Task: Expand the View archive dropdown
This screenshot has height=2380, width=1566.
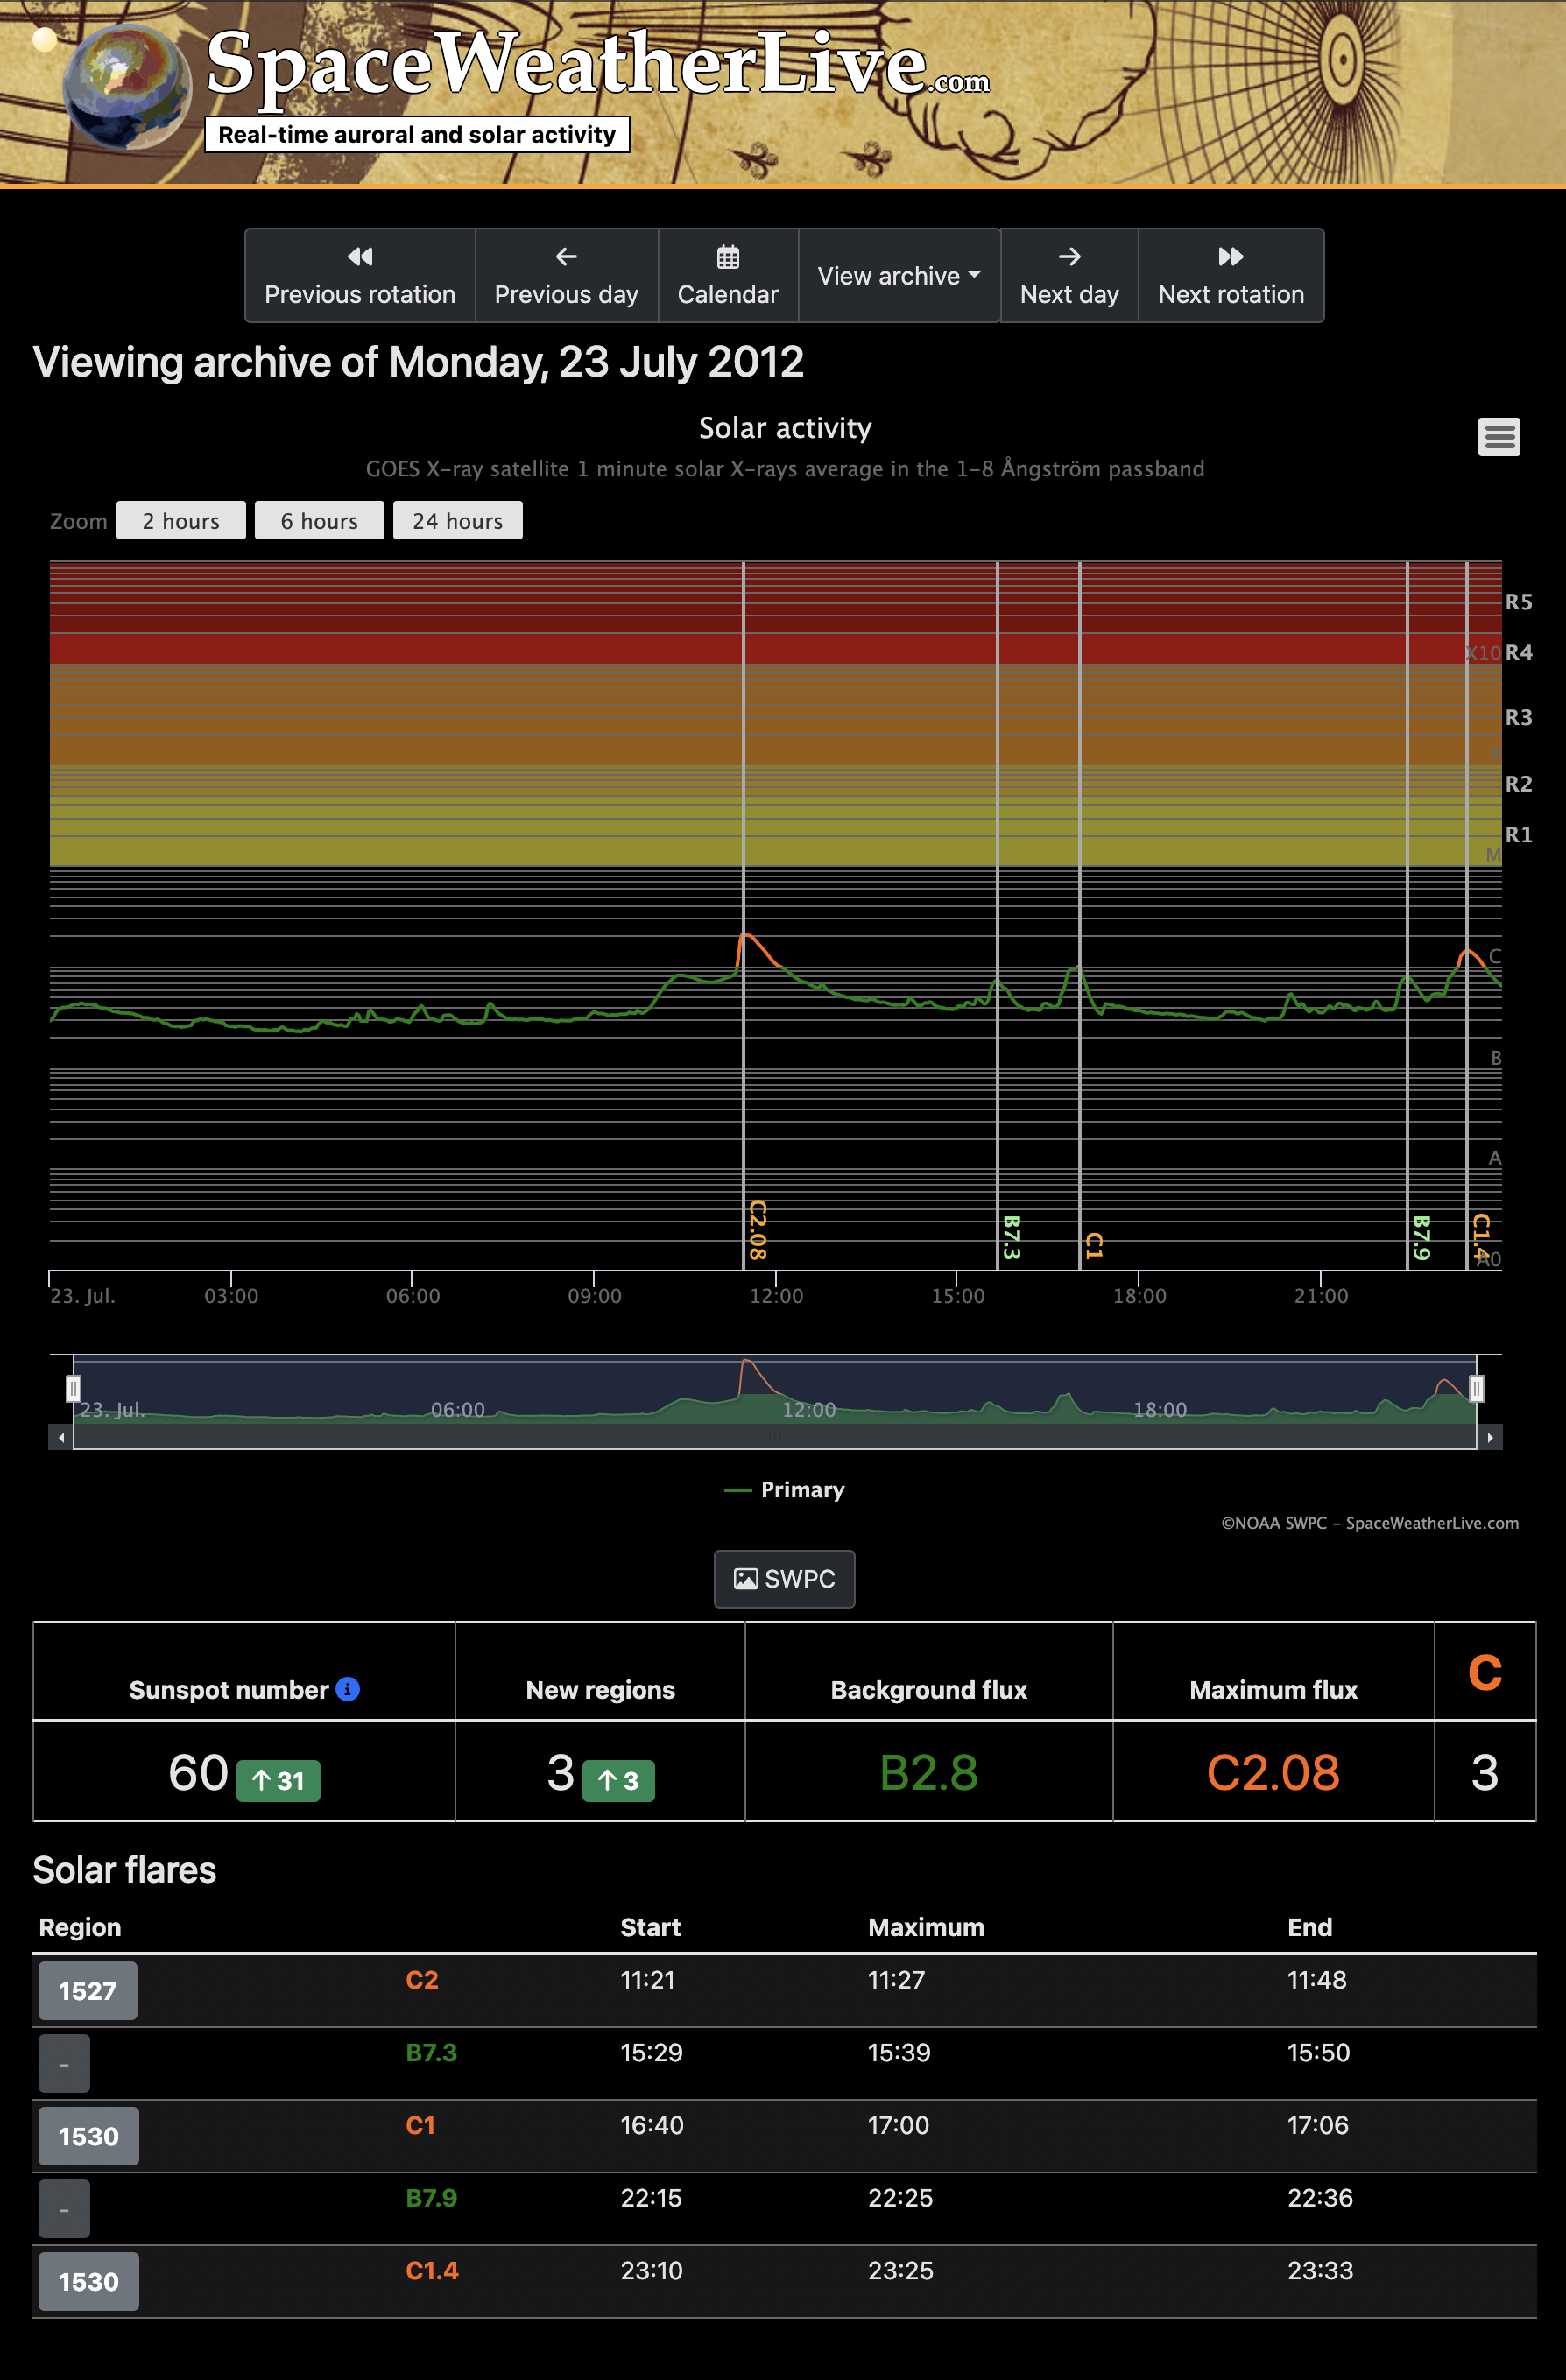Action: [x=899, y=276]
